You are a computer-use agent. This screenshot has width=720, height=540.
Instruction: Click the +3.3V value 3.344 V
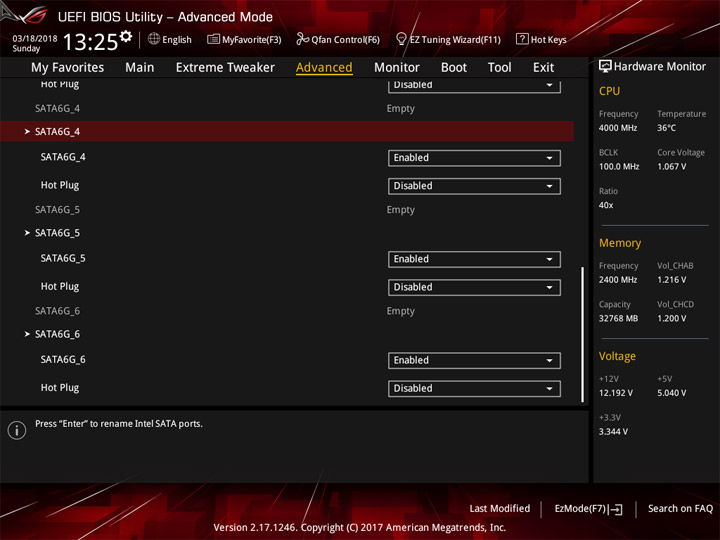point(613,432)
